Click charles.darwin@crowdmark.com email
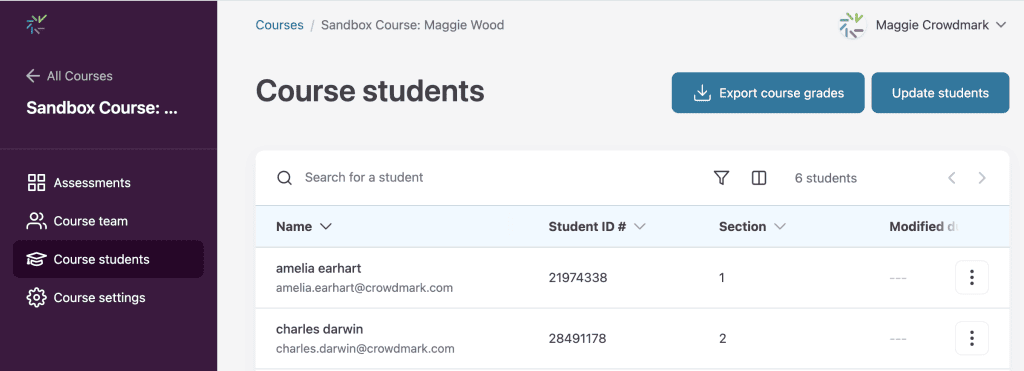The height and width of the screenshot is (371, 1024). (x=365, y=348)
